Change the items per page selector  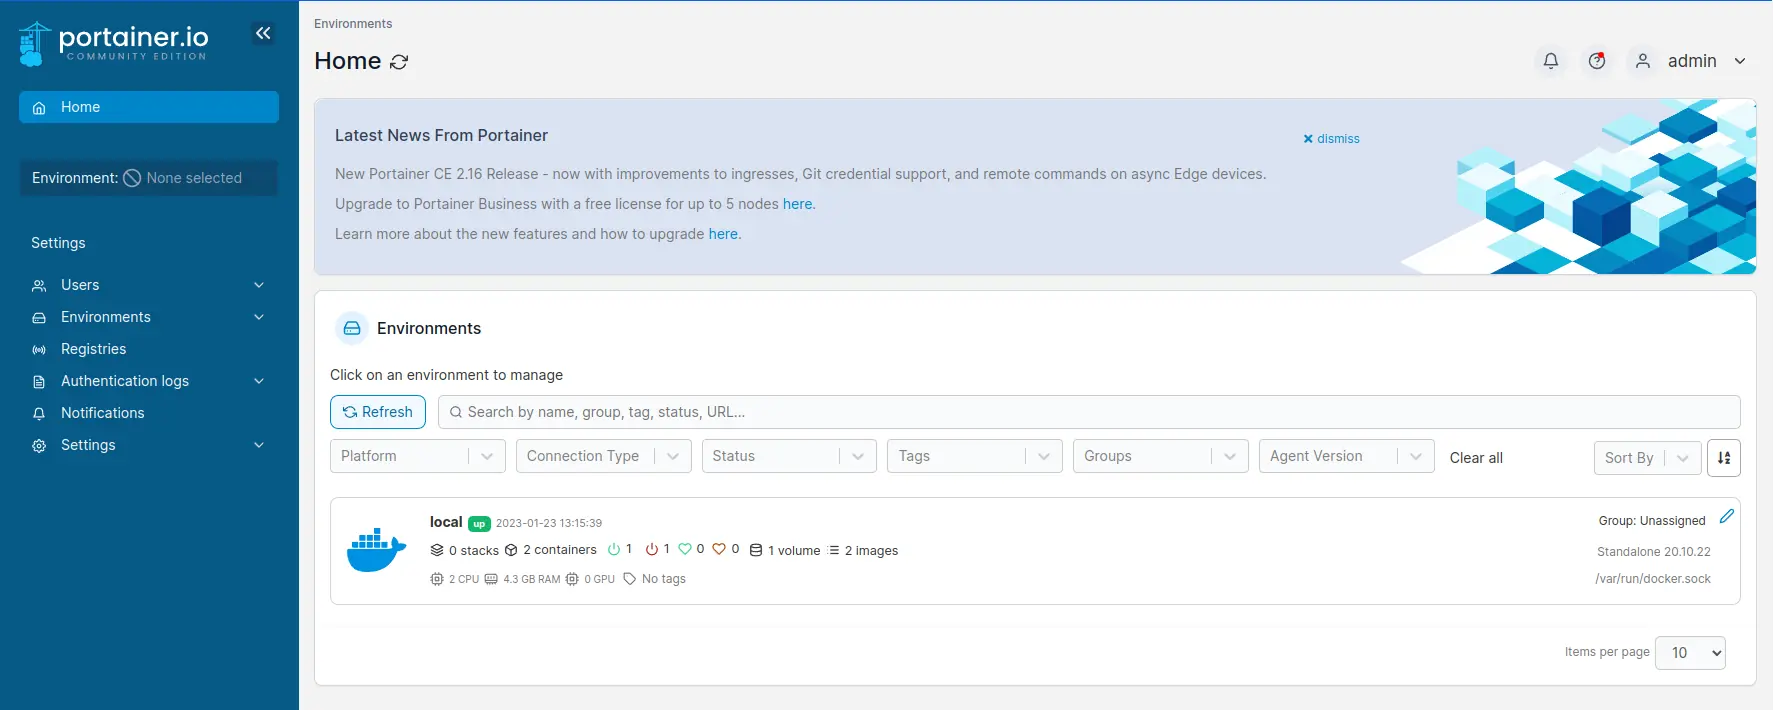(1691, 653)
